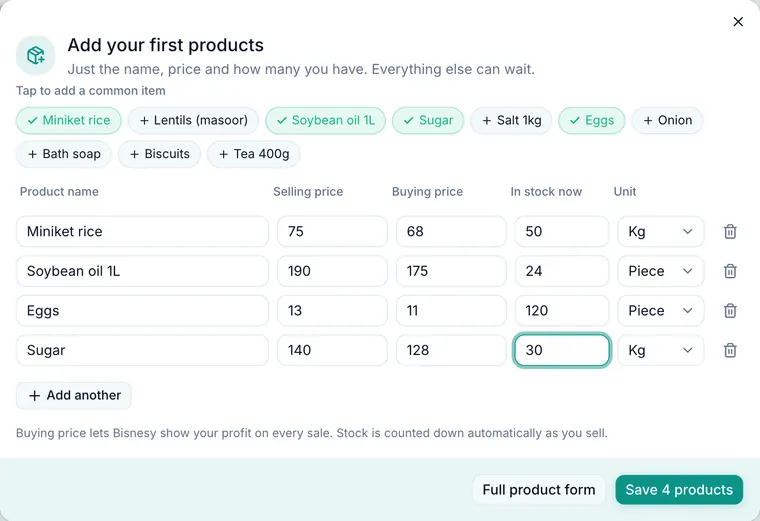Deselect the Miniket rice chip

(69, 121)
